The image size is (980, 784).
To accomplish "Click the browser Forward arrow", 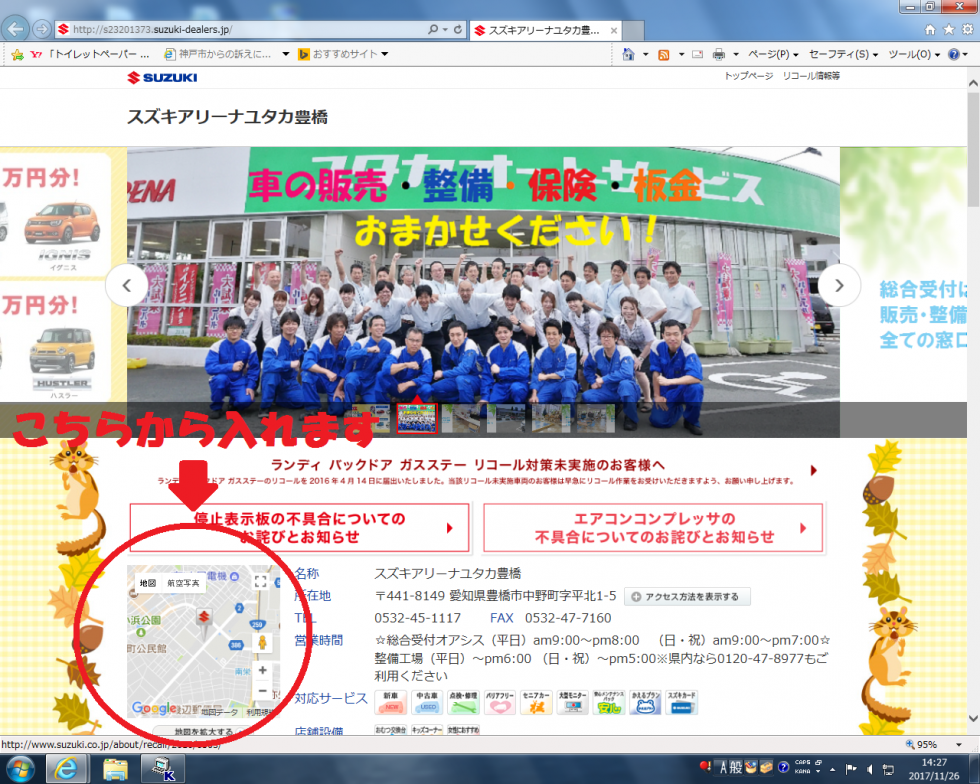I will click(x=41, y=29).
